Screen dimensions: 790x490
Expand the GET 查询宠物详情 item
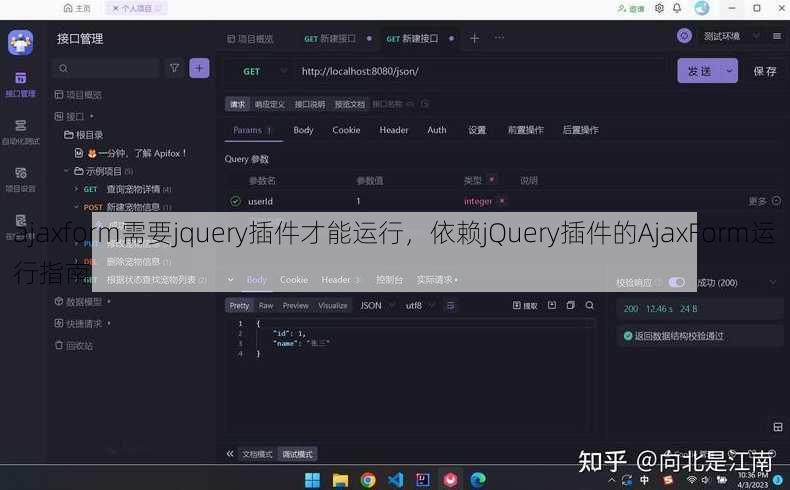point(76,189)
